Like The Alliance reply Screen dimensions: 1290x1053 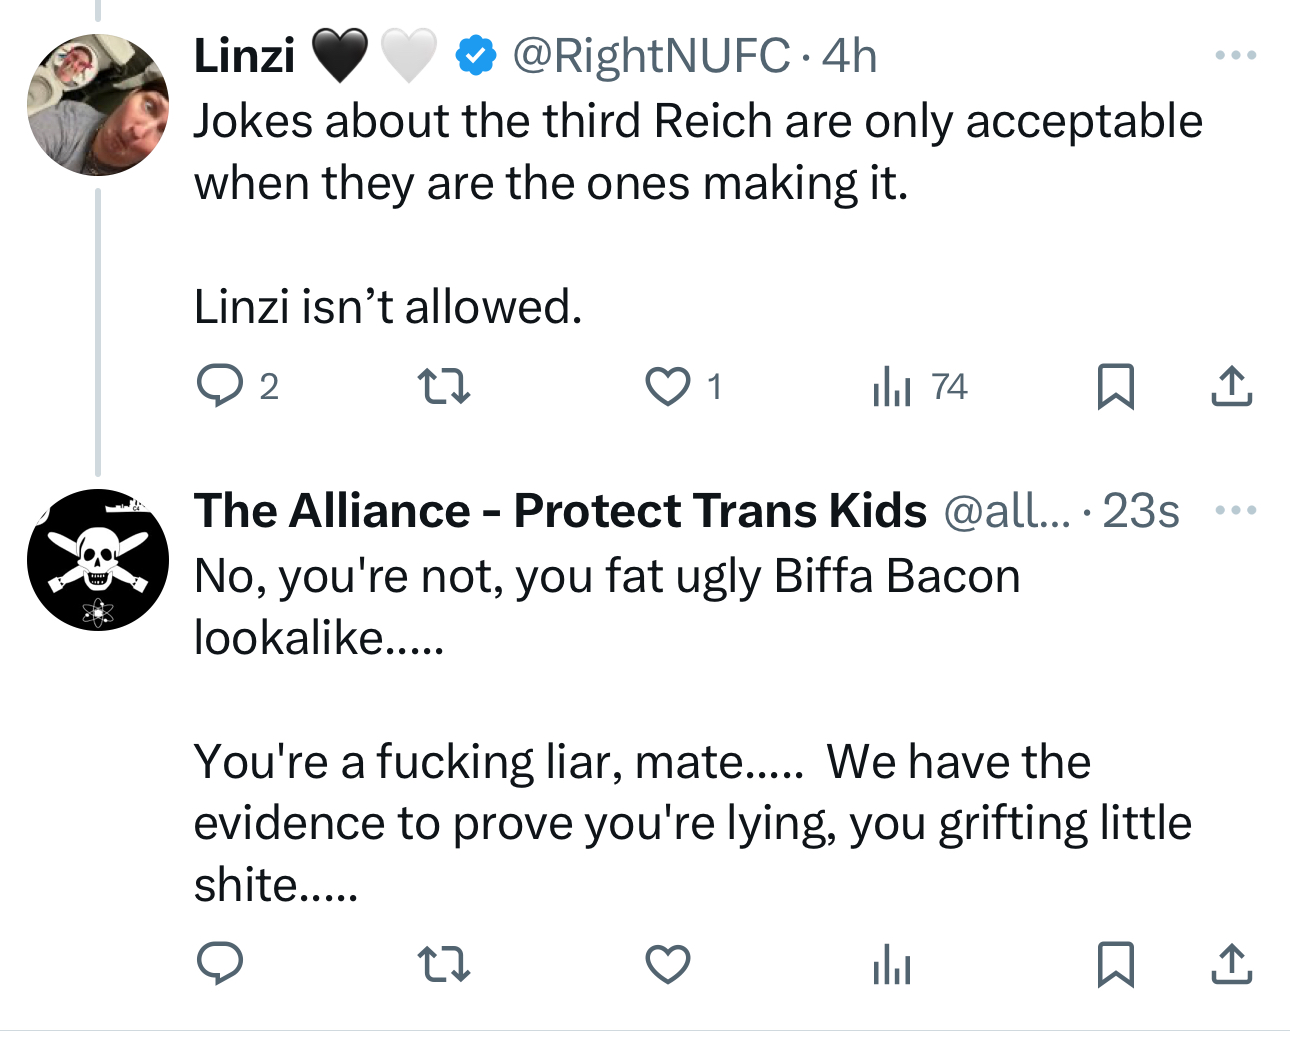[x=667, y=964]
